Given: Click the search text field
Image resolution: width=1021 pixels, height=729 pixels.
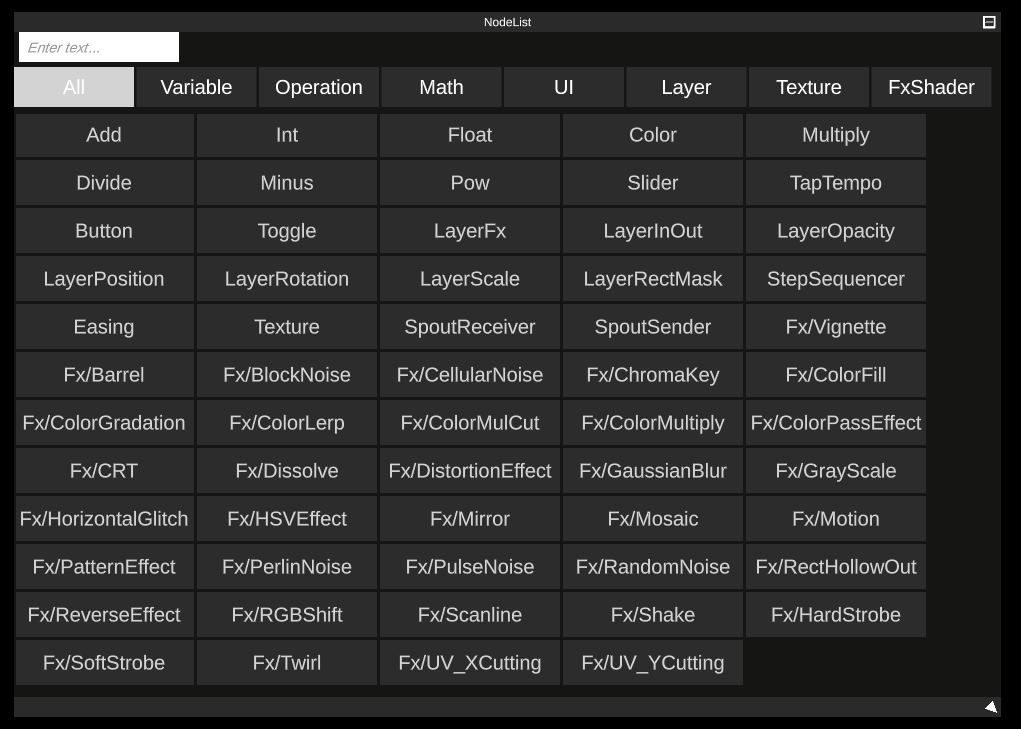Looking at the screenshot, I should pos(98,47).
